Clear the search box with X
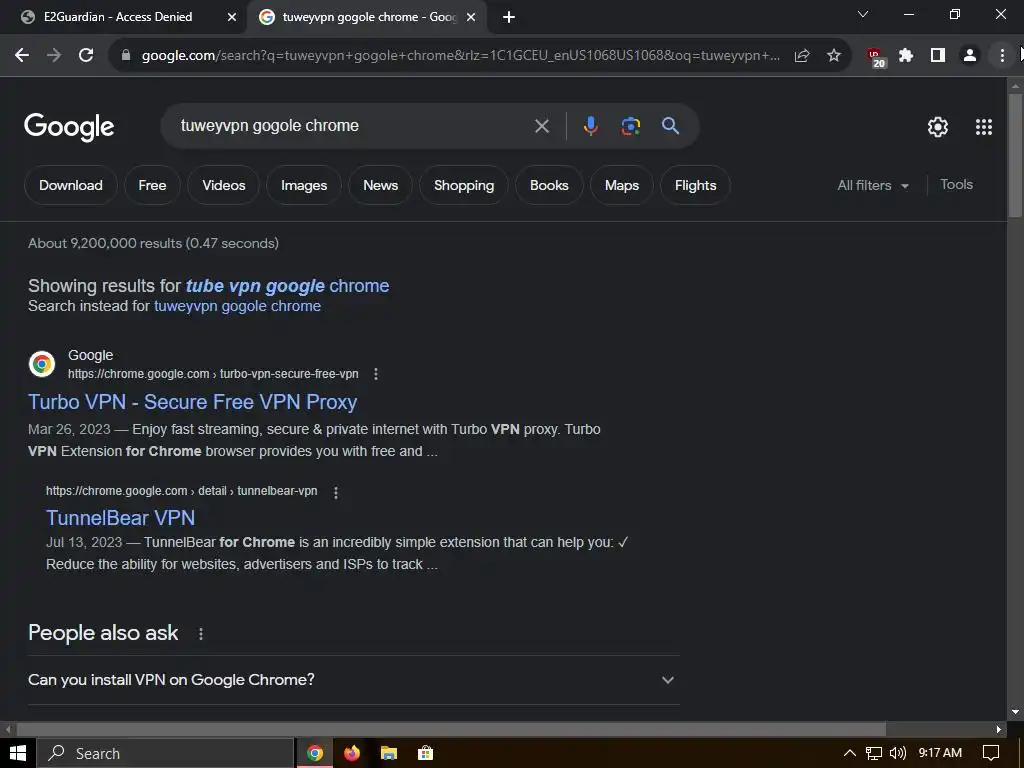Image resolution: width=1024 pixels, height=768 pixels. point(542,126)
